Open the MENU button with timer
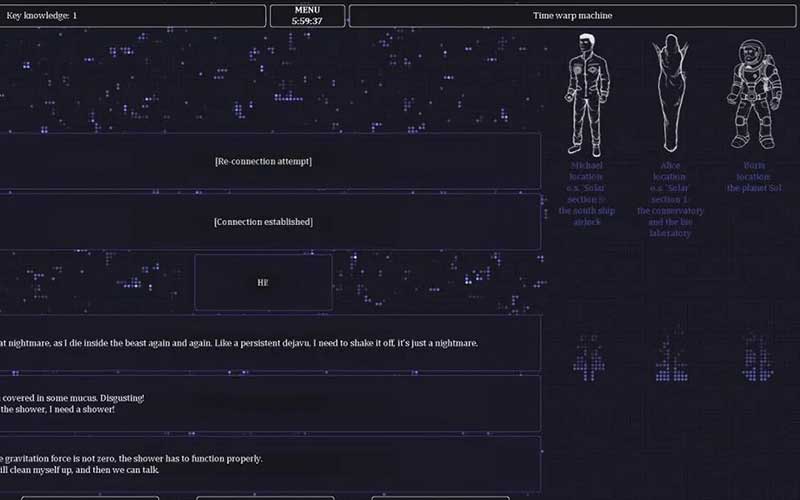Viewport: 800px width, 500px height. tap(306, 15)
